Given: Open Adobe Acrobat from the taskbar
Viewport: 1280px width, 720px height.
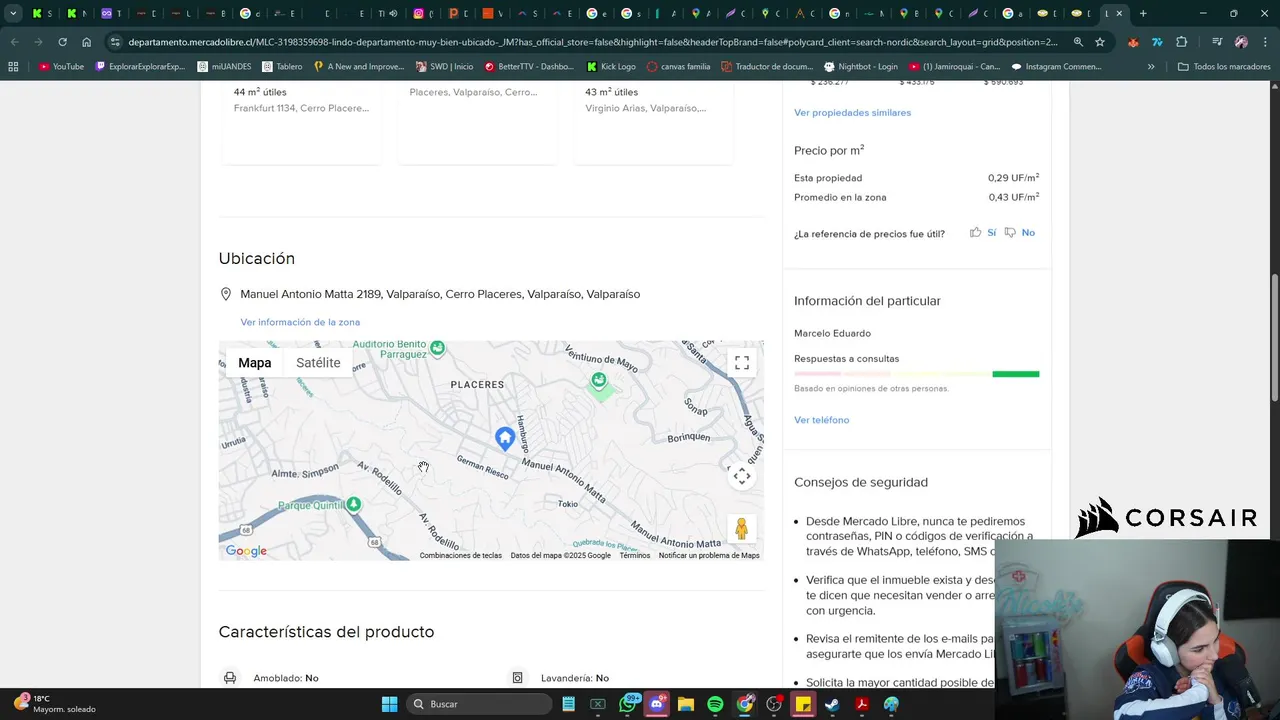Looking at the screenshot, I should coord(861,704).
